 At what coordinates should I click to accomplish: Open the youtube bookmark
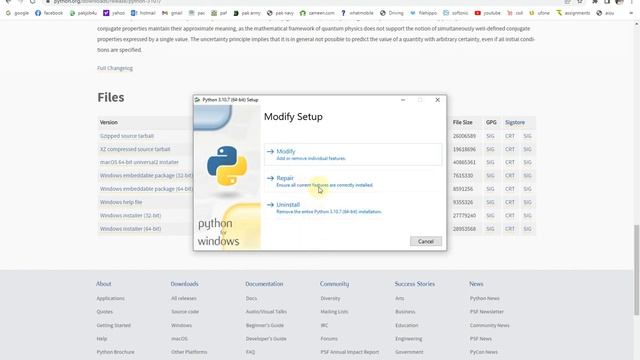488,13
